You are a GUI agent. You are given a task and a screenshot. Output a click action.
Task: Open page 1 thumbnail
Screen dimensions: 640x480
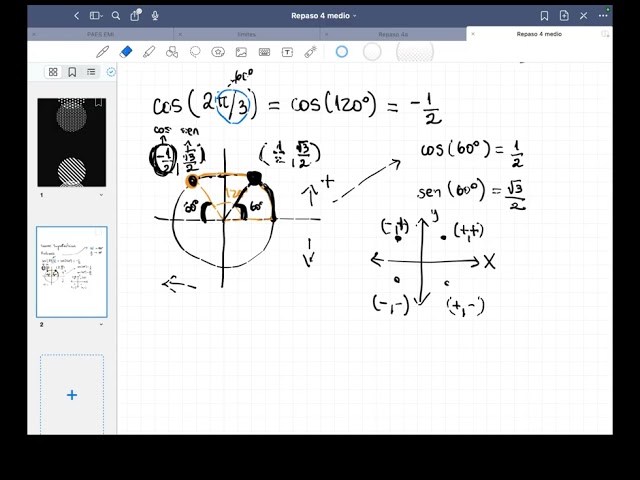click(x=72, y=142)
